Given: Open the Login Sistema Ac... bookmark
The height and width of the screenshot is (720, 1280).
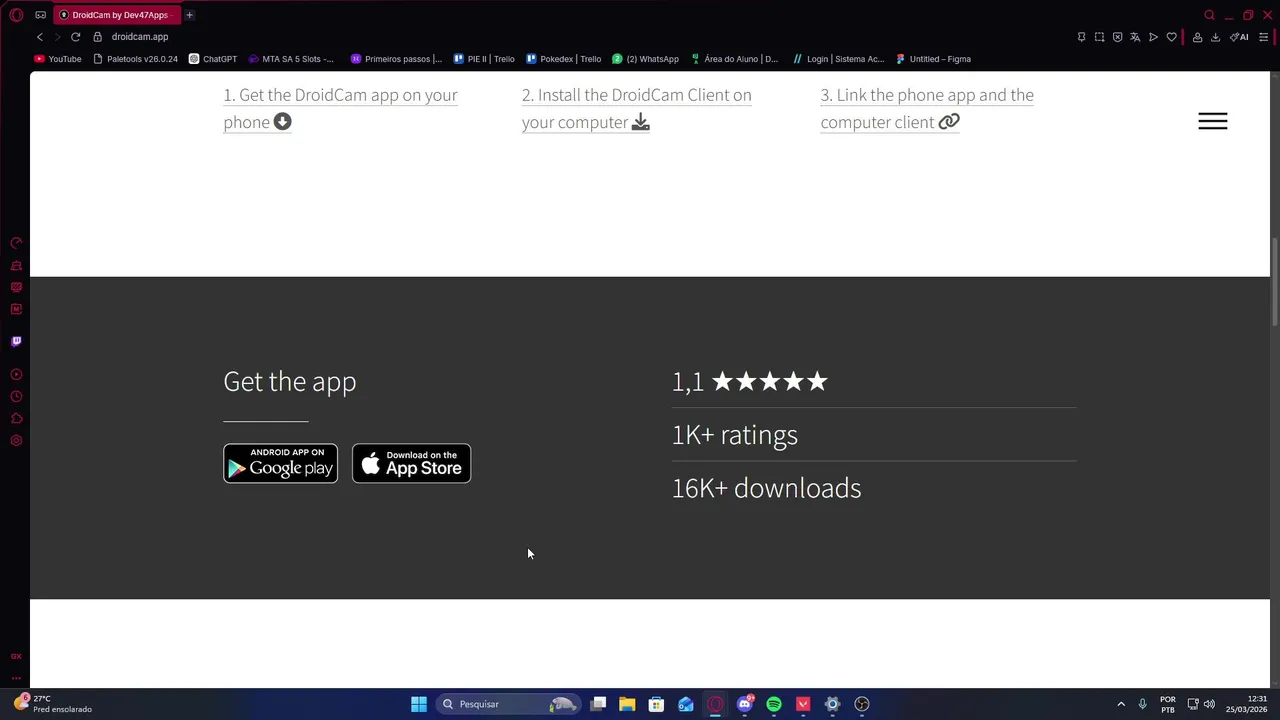Looking at the screenshot, I should 838,59.
